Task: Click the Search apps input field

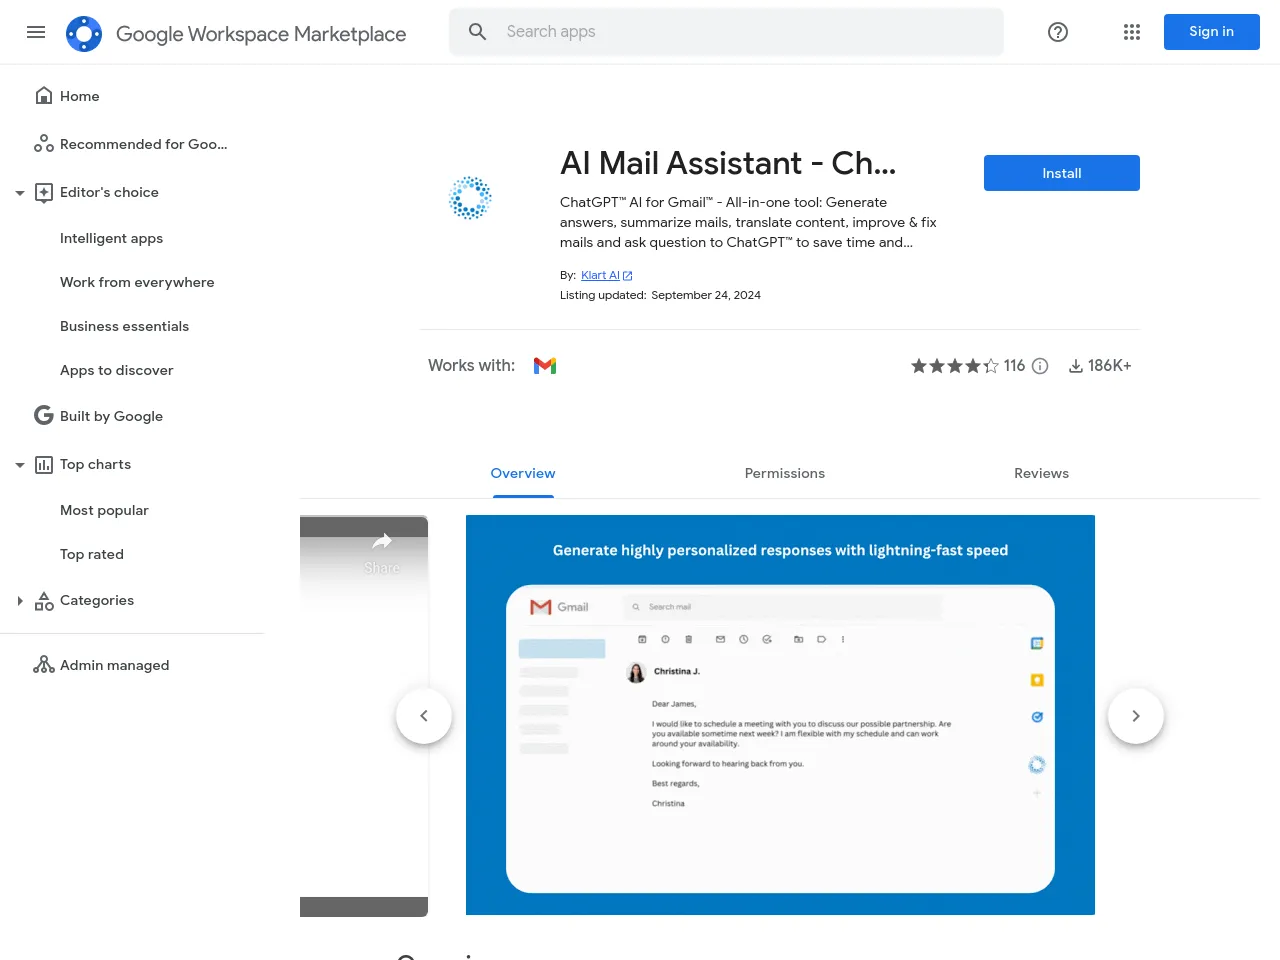Action: [x=740, y=32]
